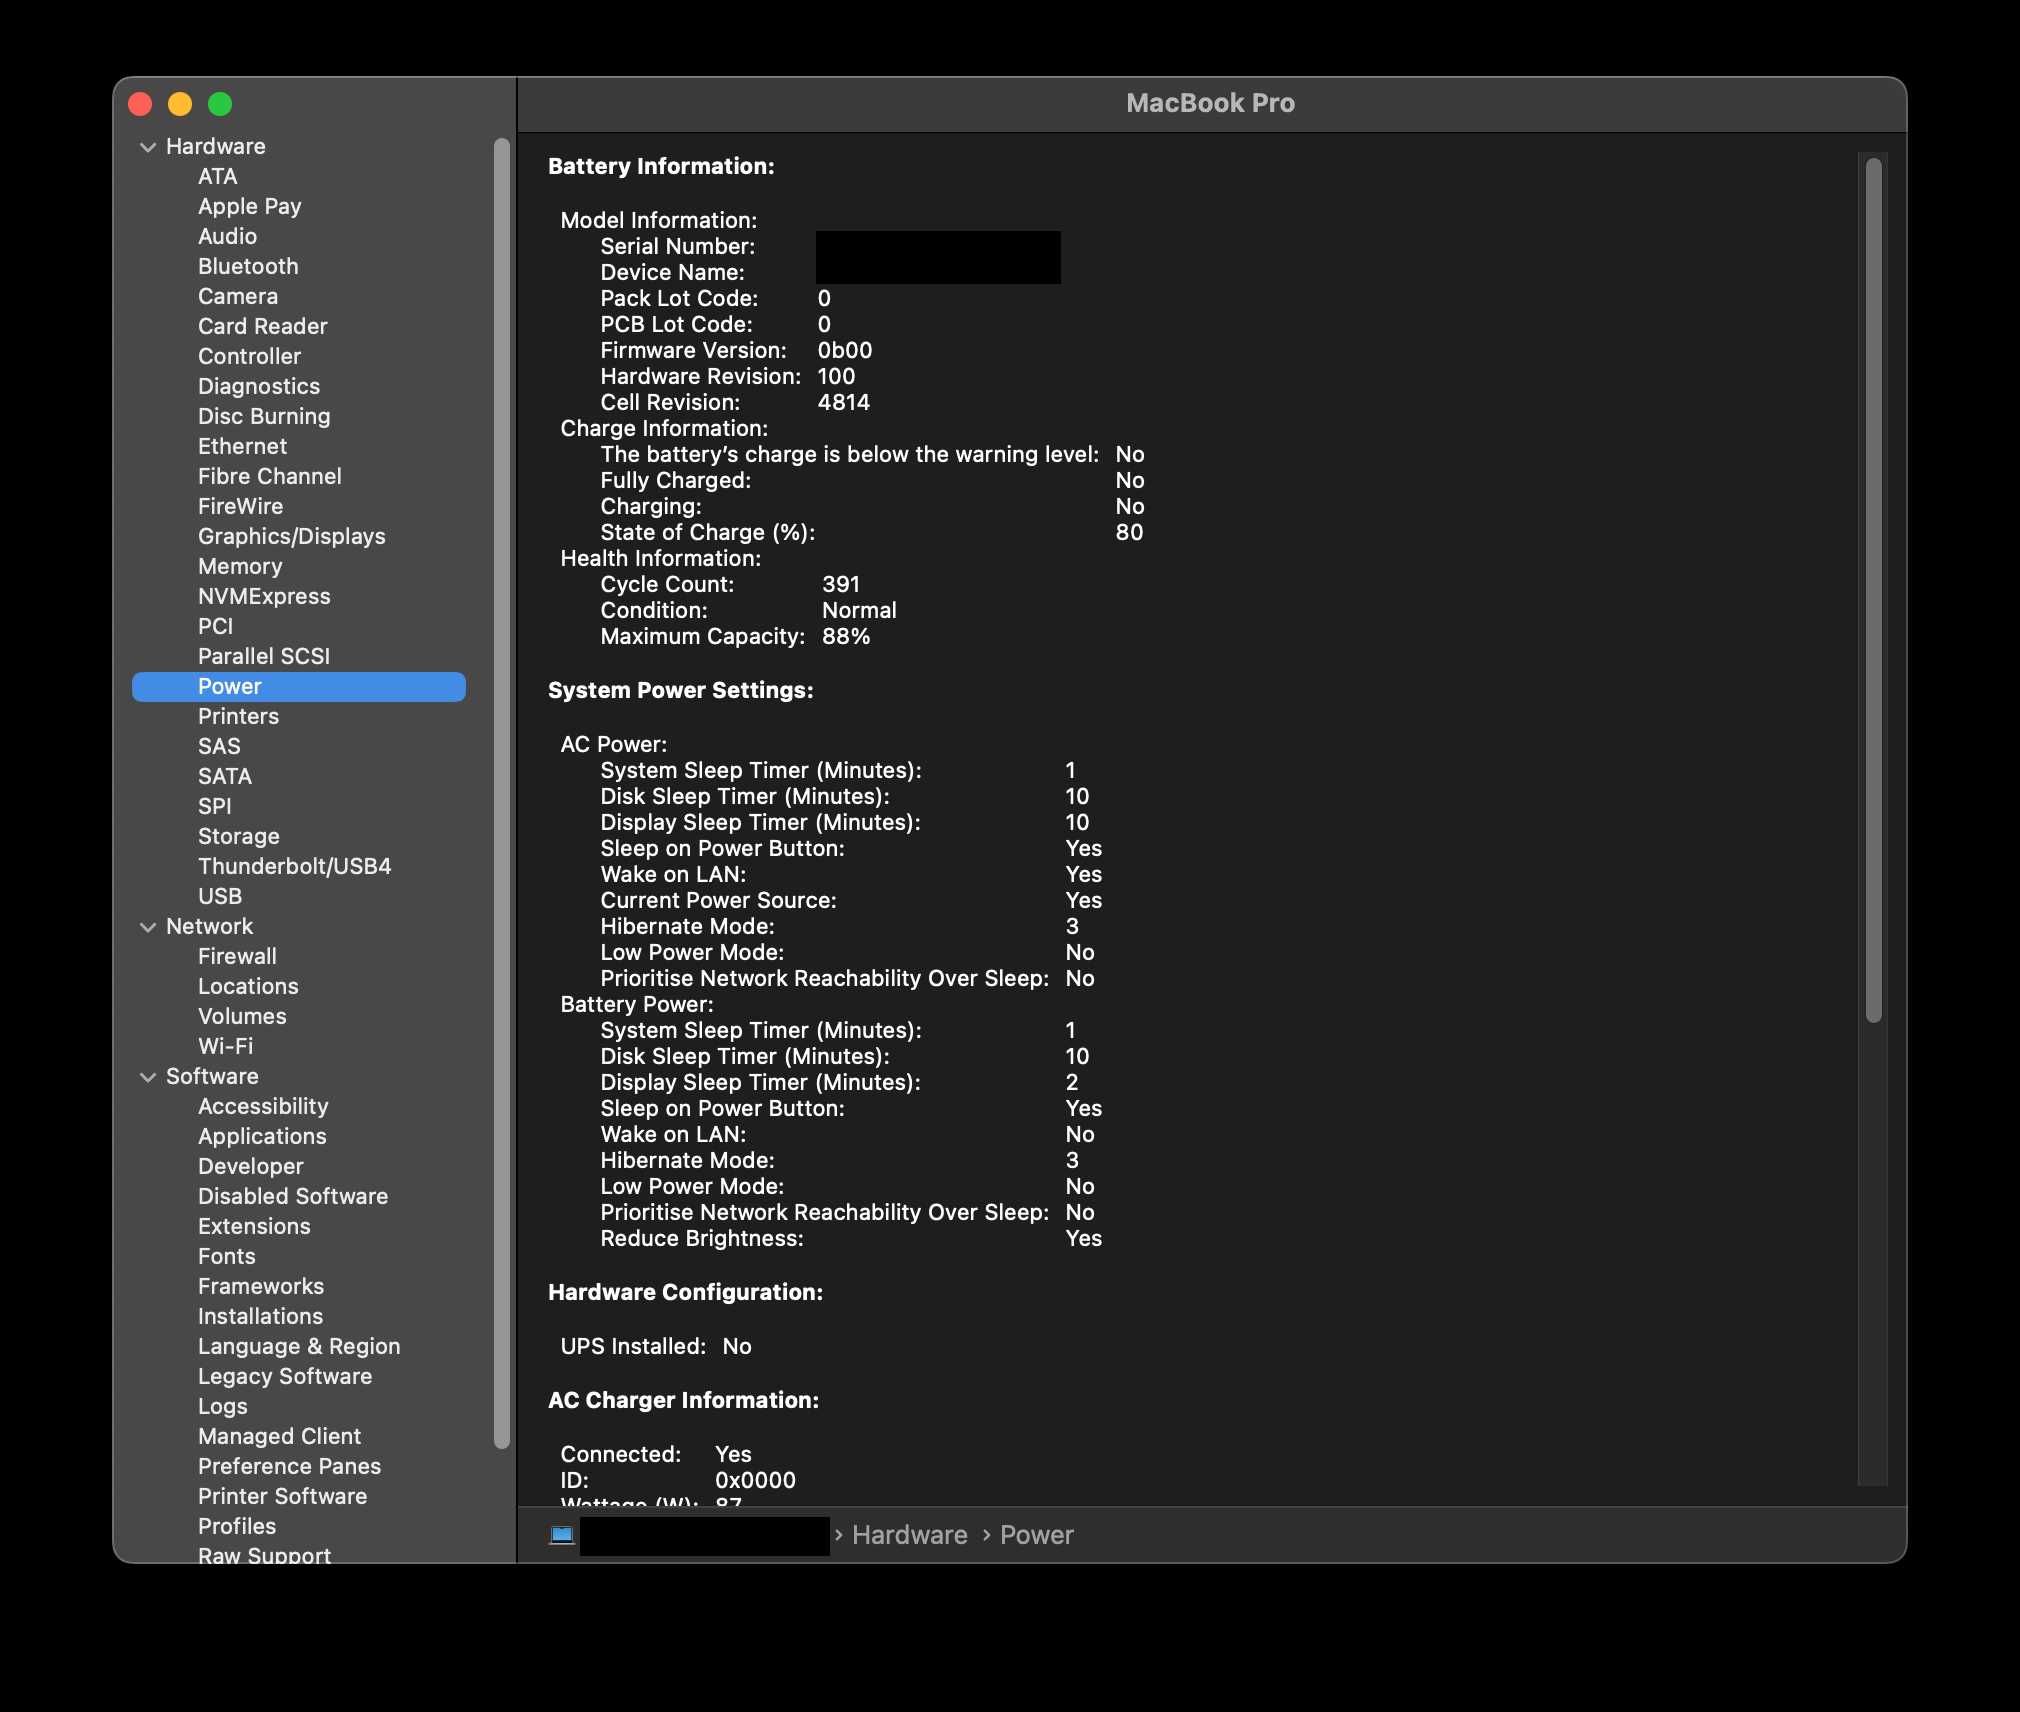Select Firewall under Network

click(237, 957)
